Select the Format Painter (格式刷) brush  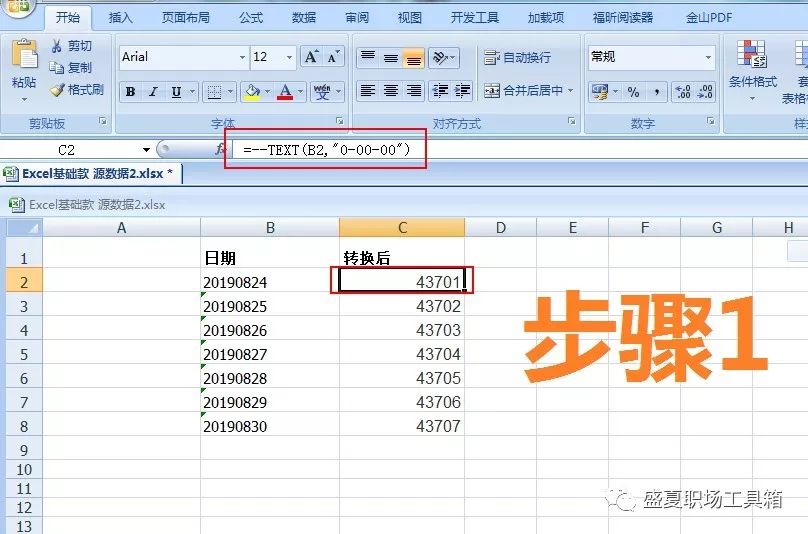(x=57, y=90)
